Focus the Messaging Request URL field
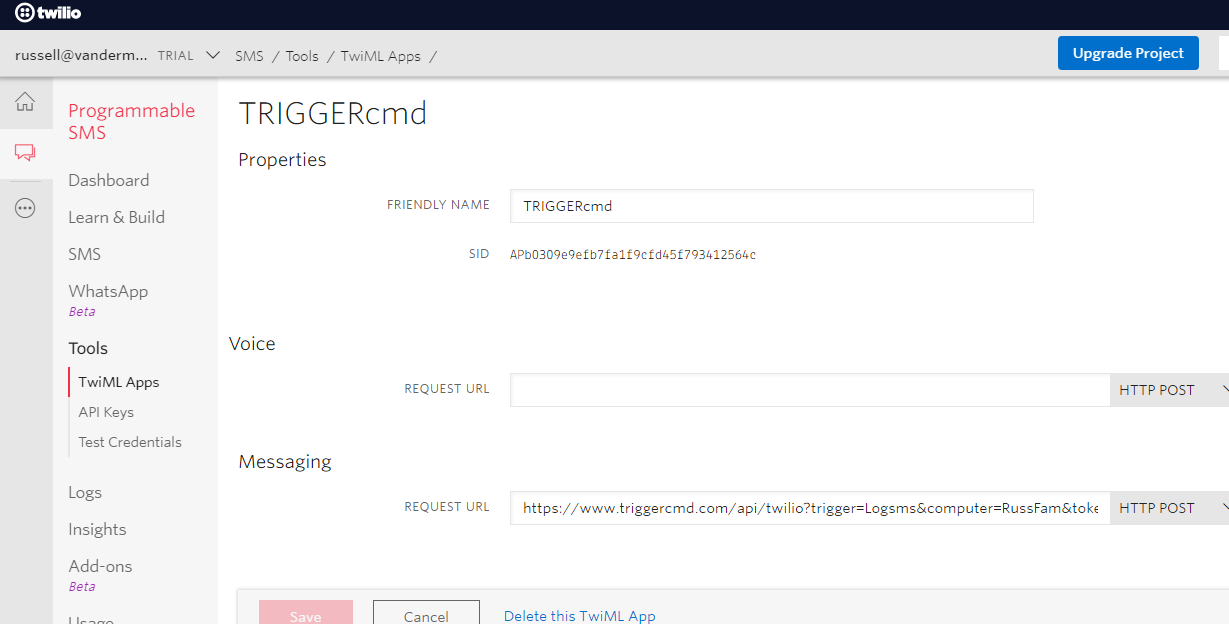Viewport: 1229px width, 624px height. tap(810, 508)
